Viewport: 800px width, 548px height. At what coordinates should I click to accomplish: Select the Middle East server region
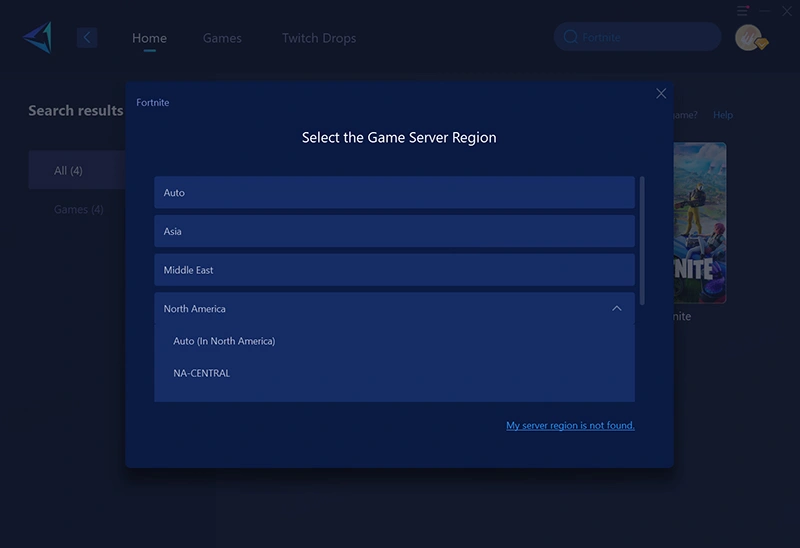(x=394, y=270)
